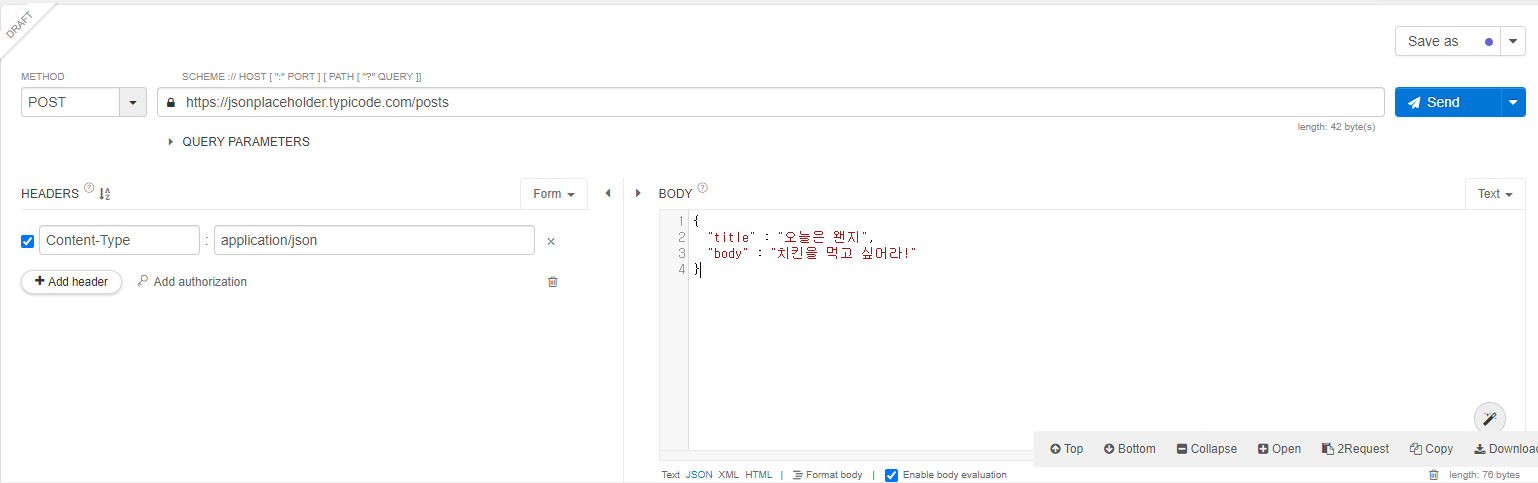
Task: Open the Send button dropdown arrow
Action: coord(1513,102)
